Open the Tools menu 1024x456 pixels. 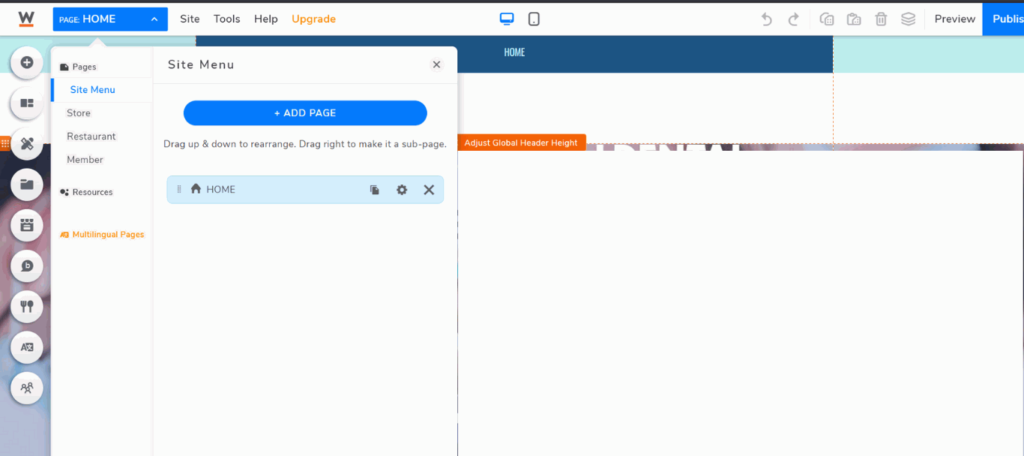pos(227,19)
